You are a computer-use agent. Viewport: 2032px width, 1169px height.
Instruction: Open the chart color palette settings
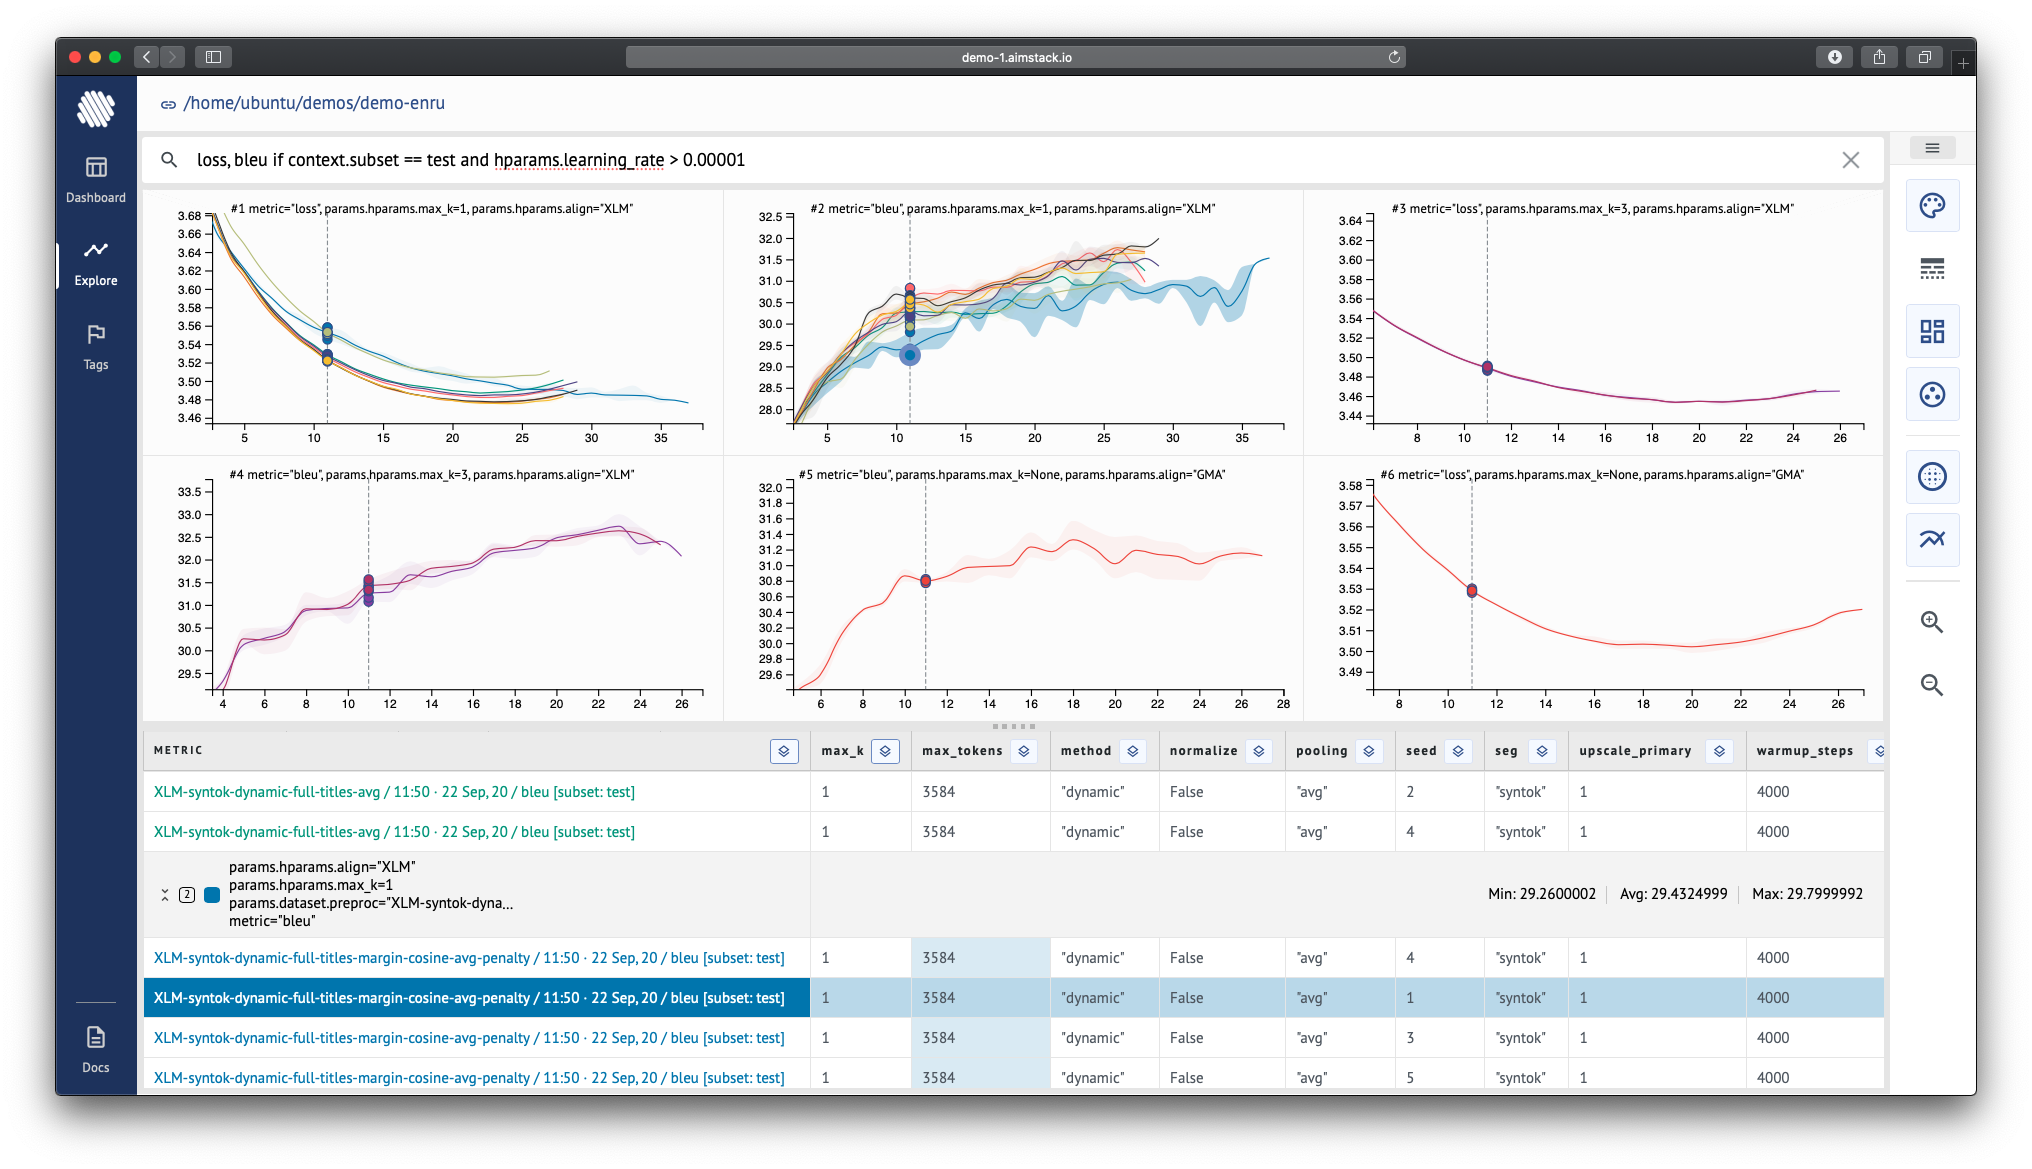point(1932,205)
